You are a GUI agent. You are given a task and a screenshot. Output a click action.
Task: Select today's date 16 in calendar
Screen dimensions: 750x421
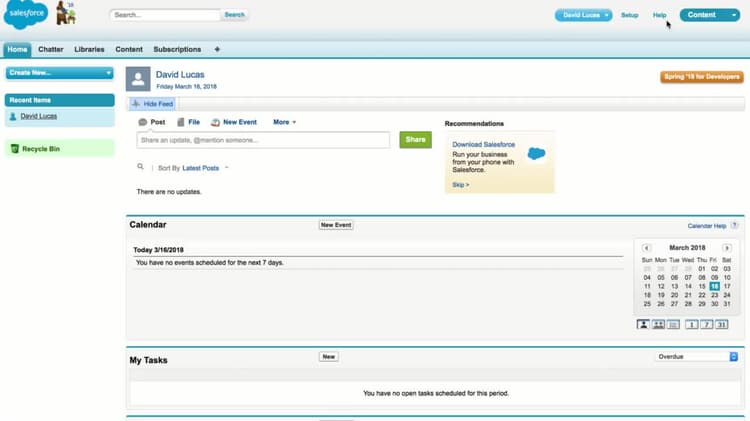714,286
